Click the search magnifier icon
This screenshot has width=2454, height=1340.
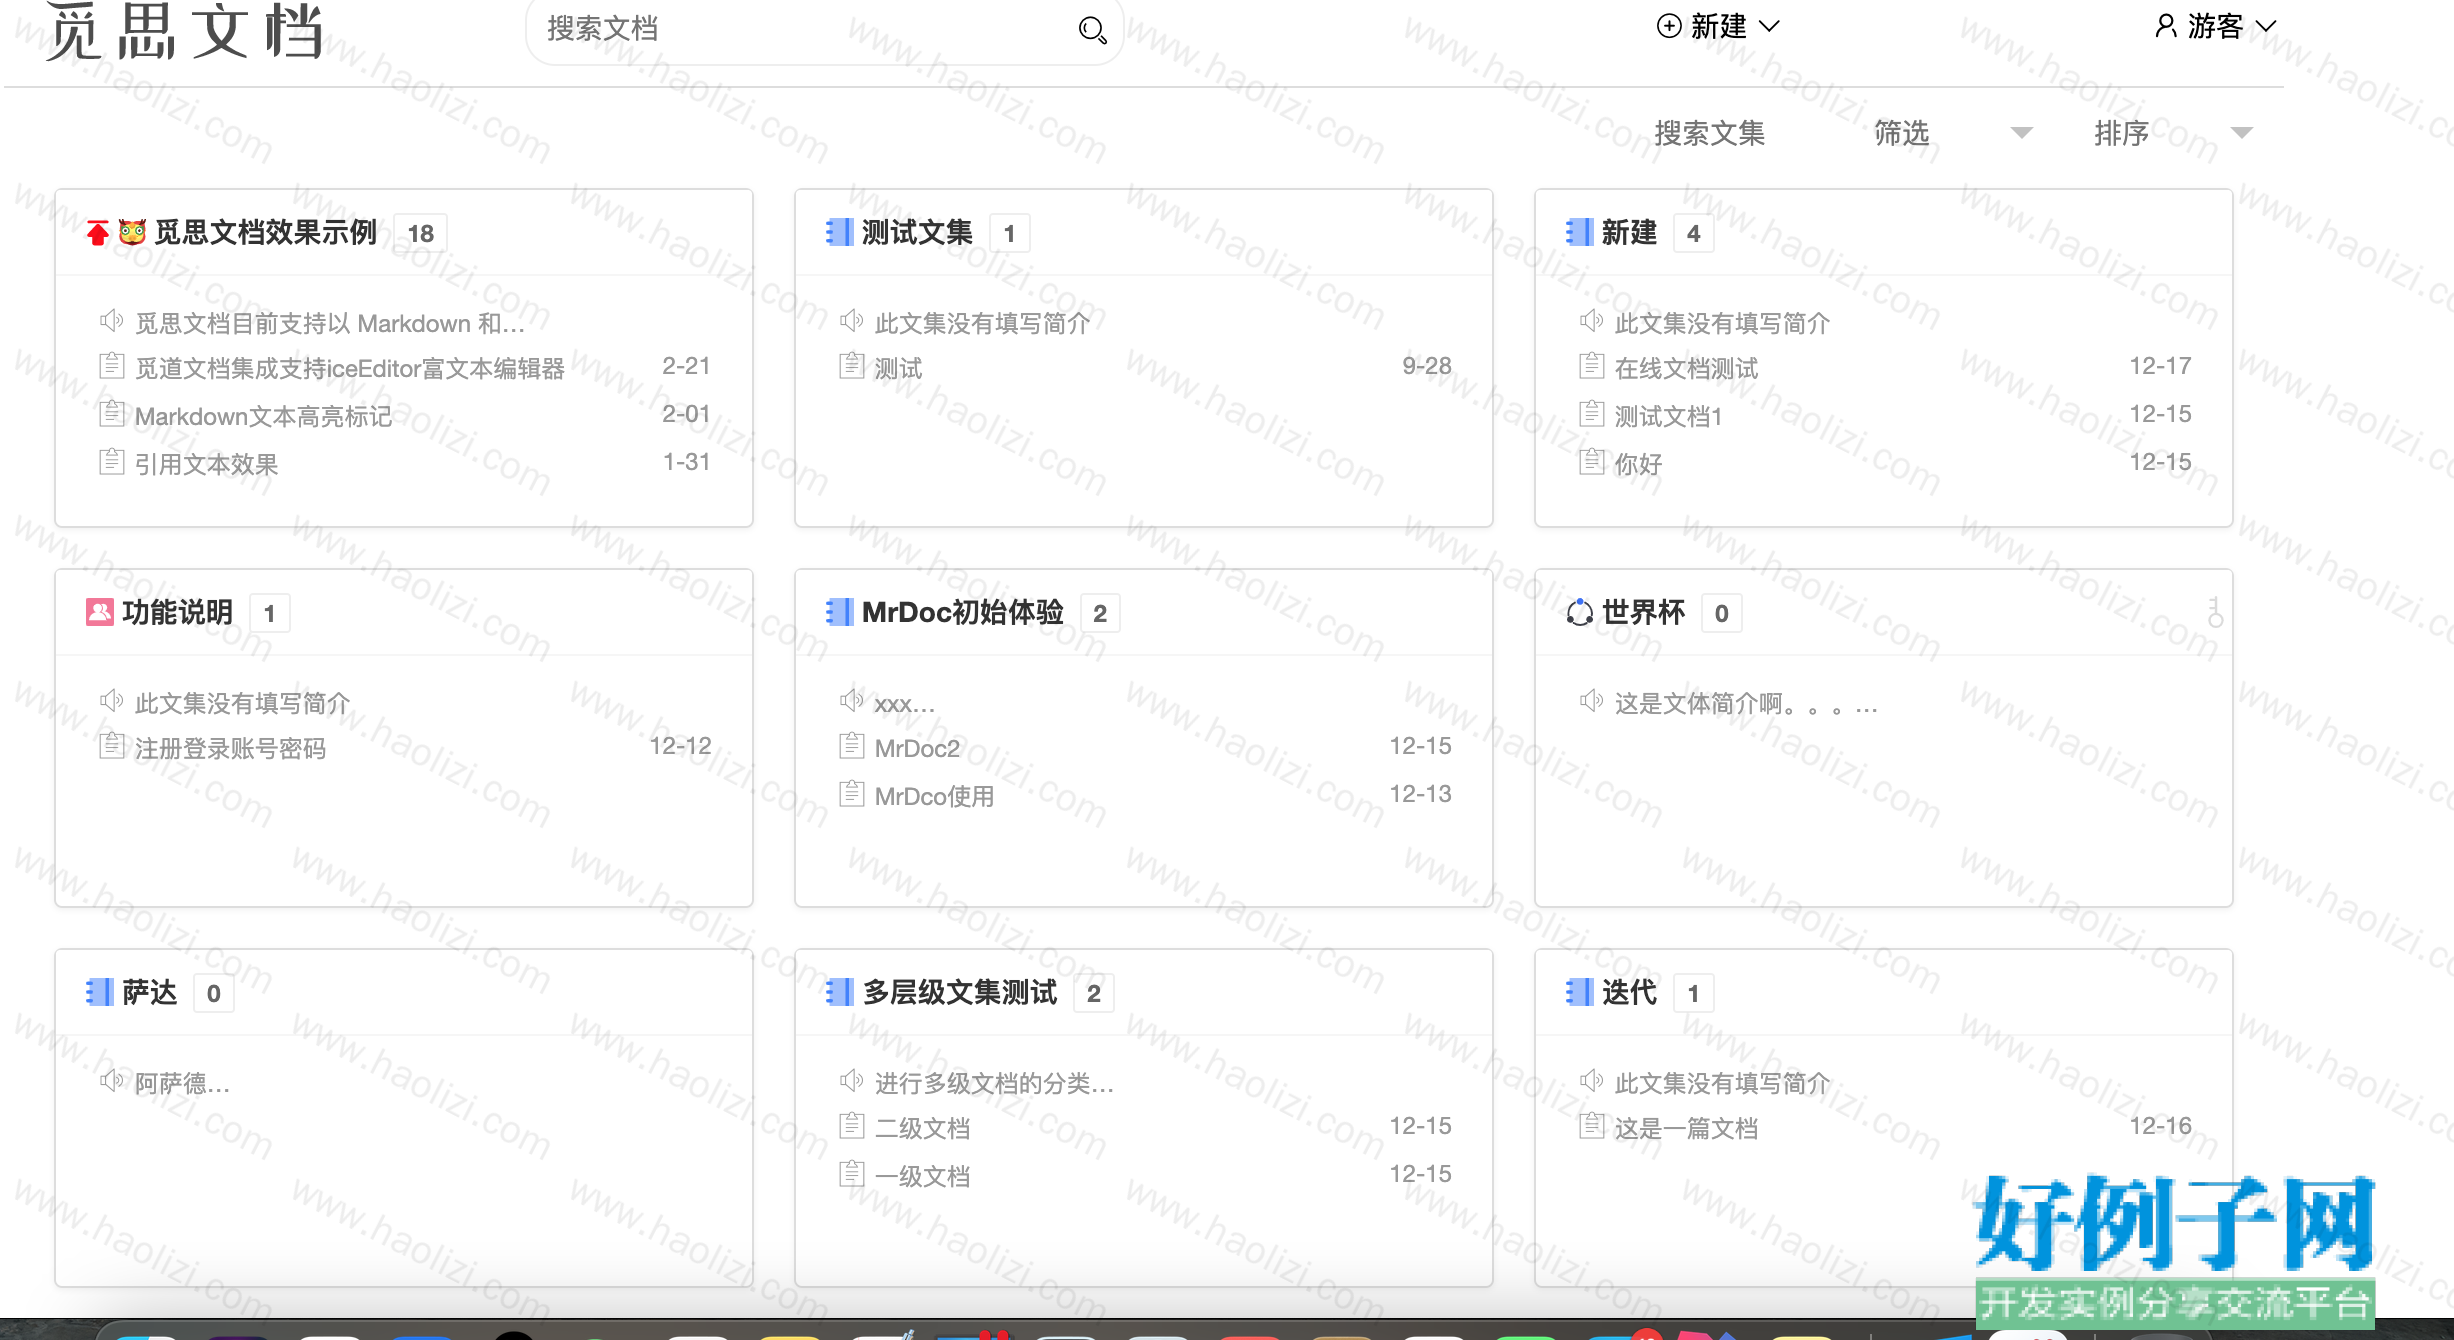(x=1092, y=30)
